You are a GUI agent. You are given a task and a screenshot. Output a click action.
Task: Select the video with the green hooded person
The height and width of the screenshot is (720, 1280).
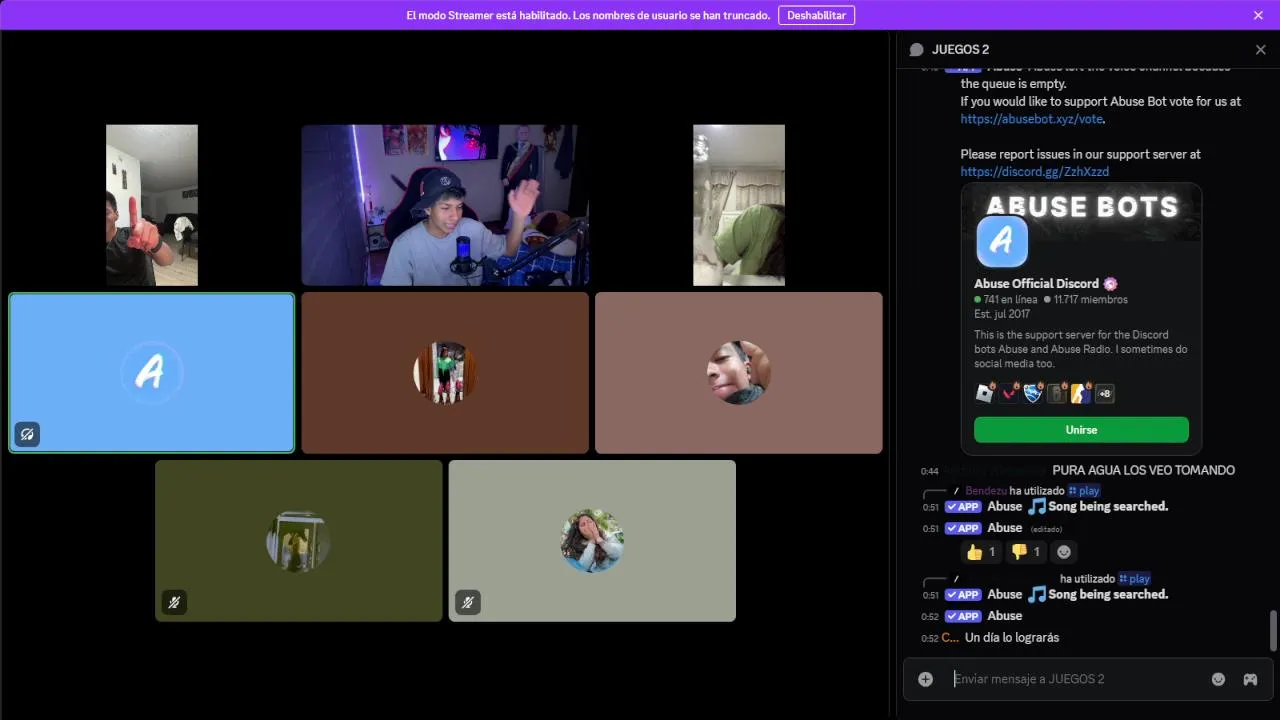[x=739, y=205]
